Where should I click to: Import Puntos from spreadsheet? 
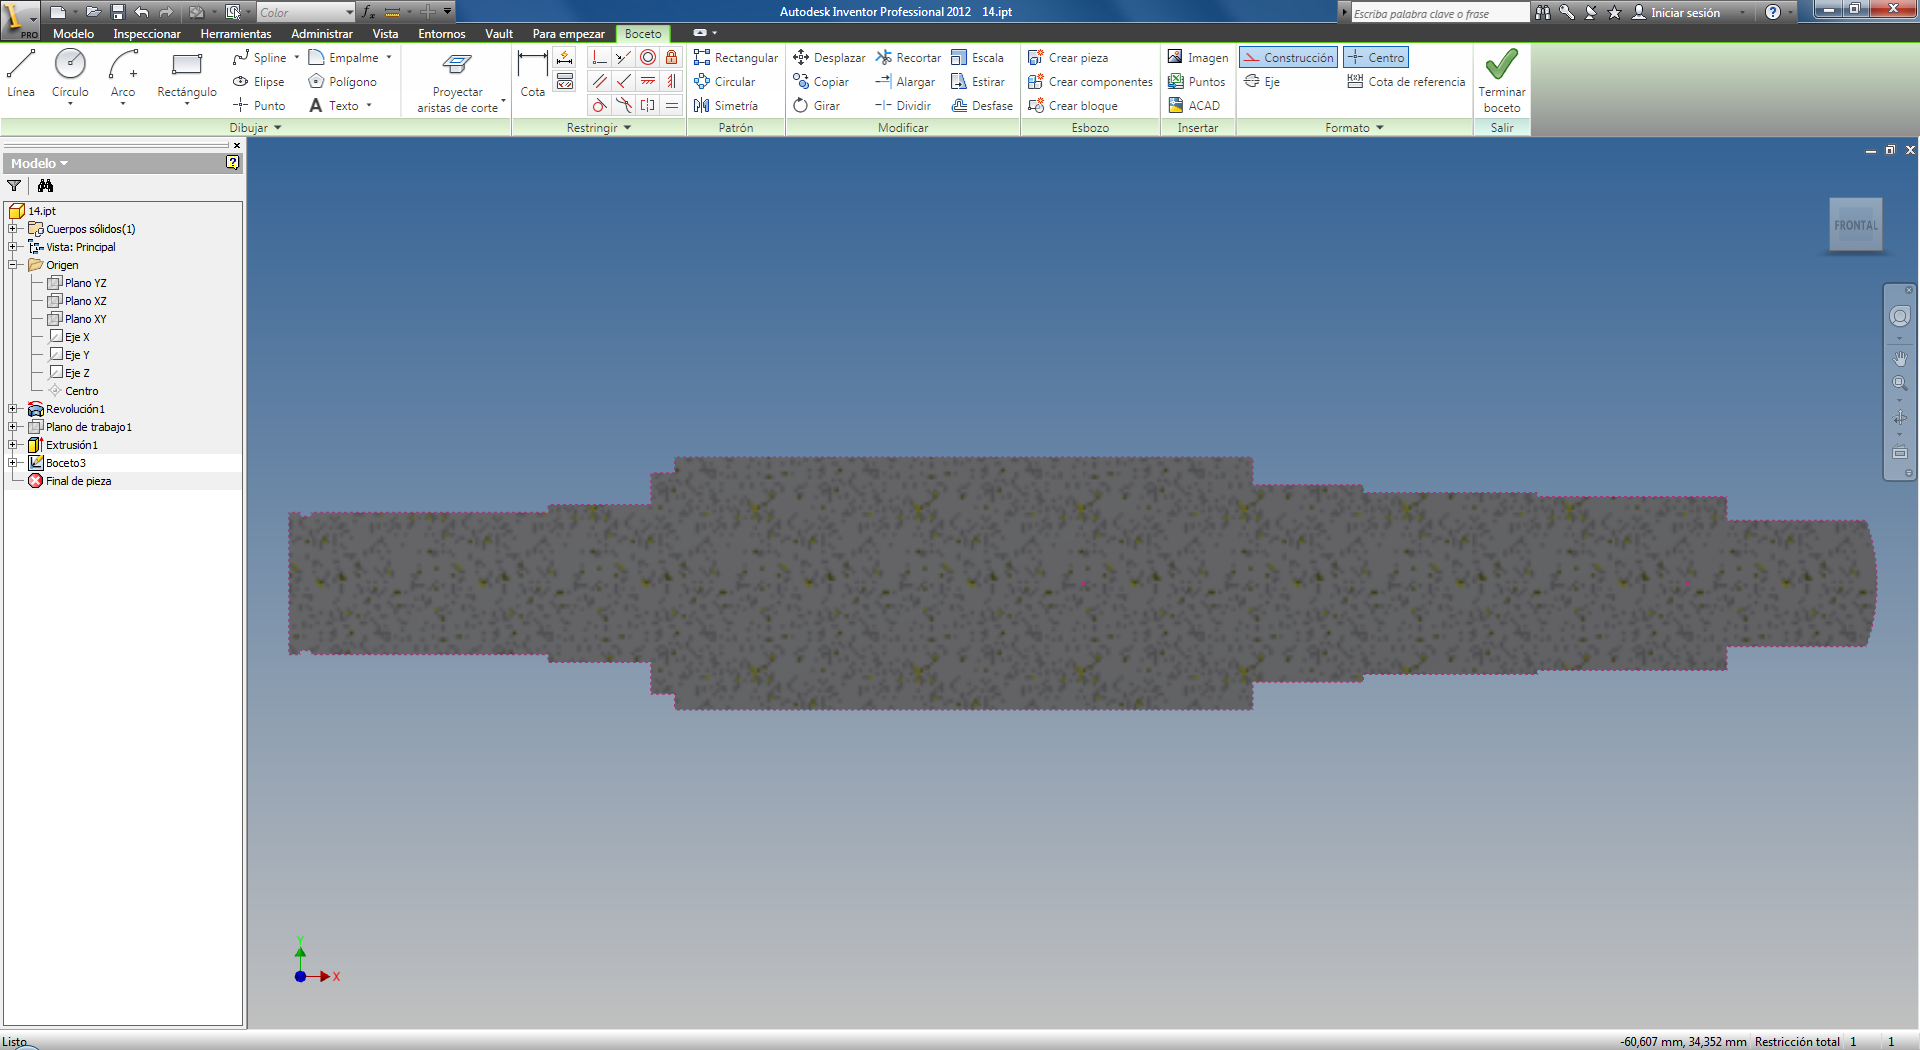pos(1196,82)
